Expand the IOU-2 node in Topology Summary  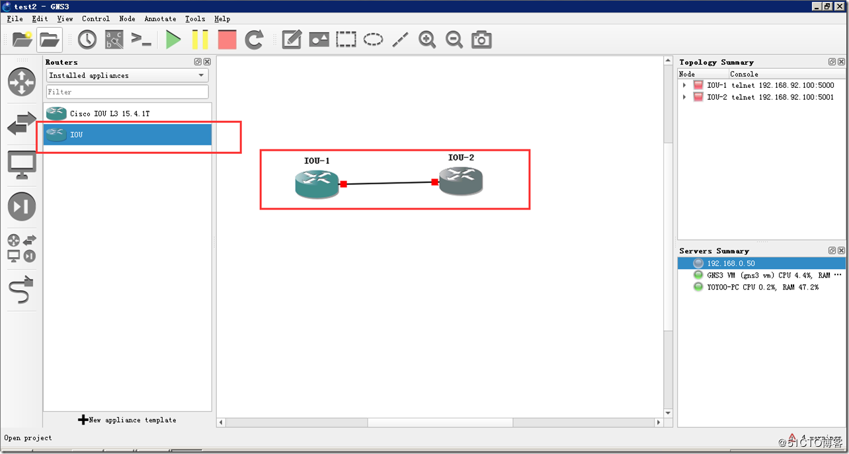(684, 97)
